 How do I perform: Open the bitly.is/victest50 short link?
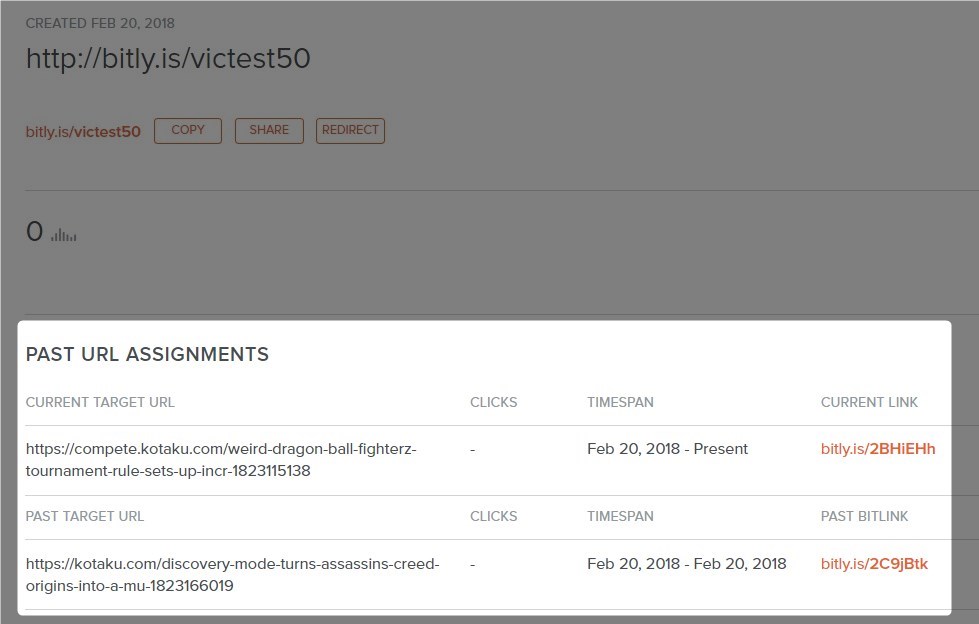coord(83,132)
